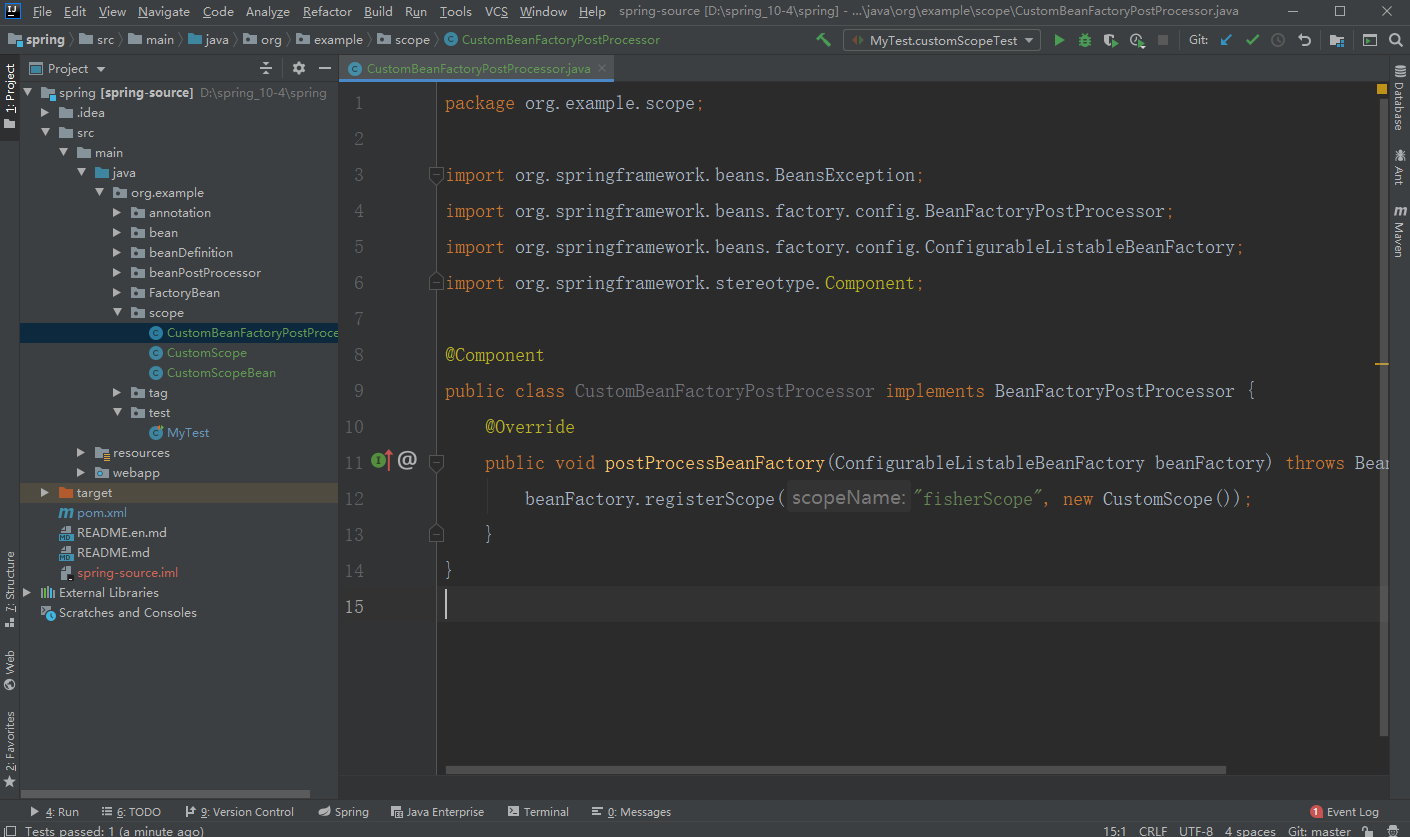Start debugging with the bug icon
1410x837 pixels.
point(1085,41)
